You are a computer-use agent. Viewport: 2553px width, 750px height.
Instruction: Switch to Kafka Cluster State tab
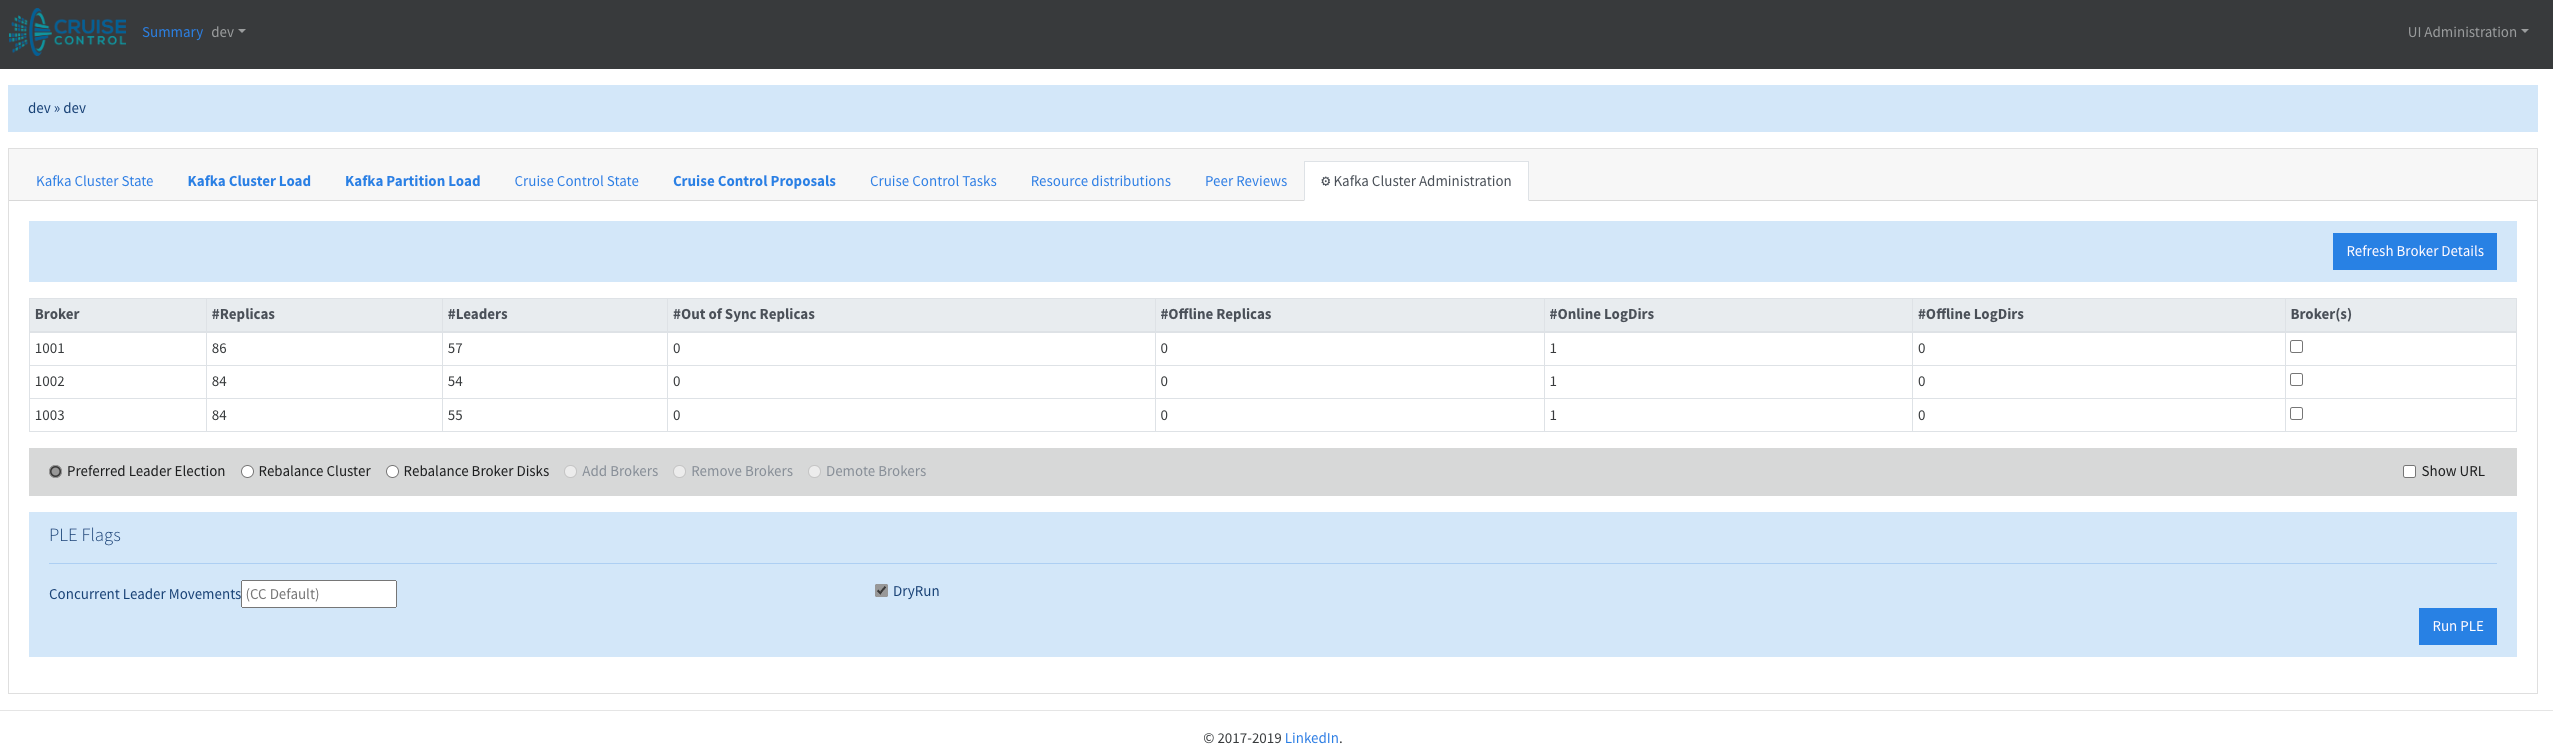click(95, 181)
